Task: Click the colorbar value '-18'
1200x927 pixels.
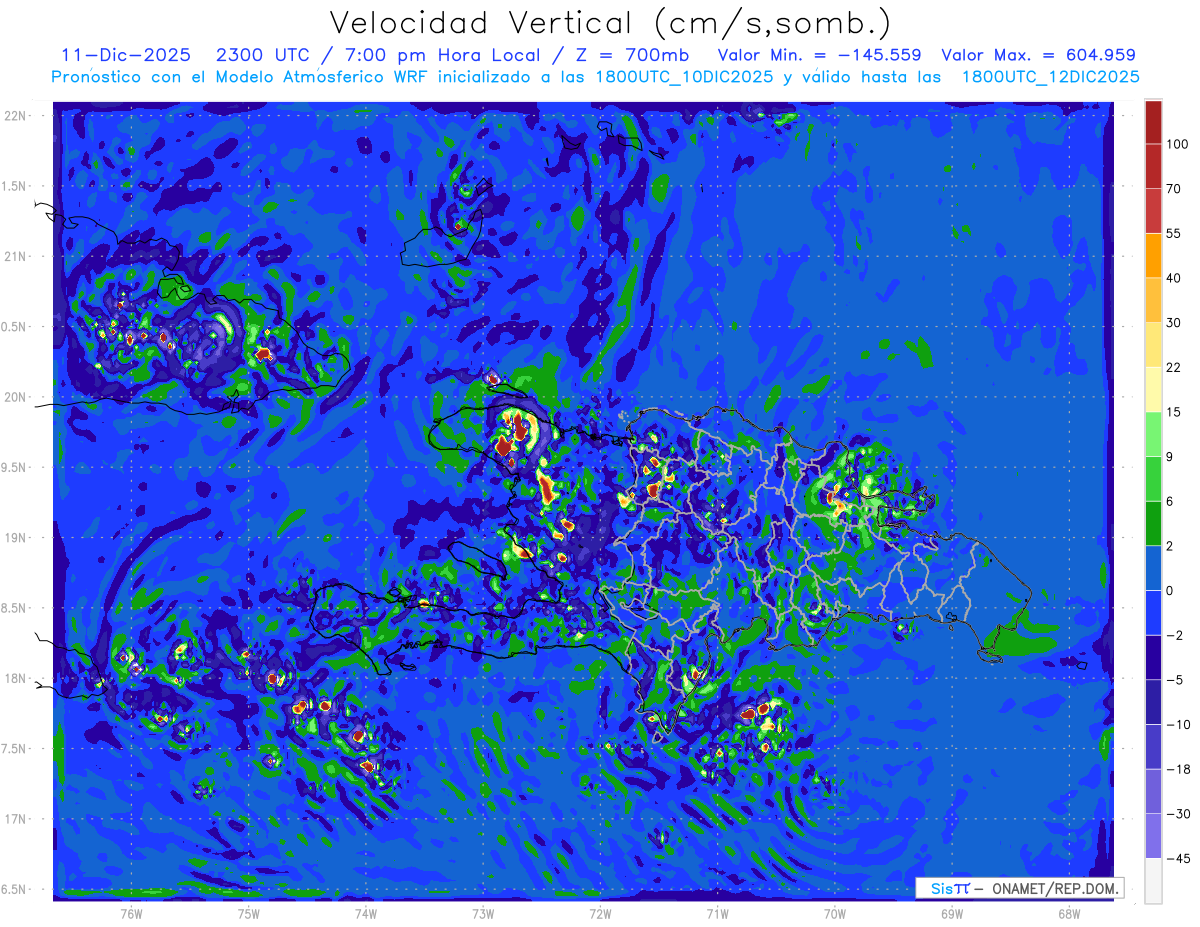Action: pyautogui.click(x=1177, y=769)
